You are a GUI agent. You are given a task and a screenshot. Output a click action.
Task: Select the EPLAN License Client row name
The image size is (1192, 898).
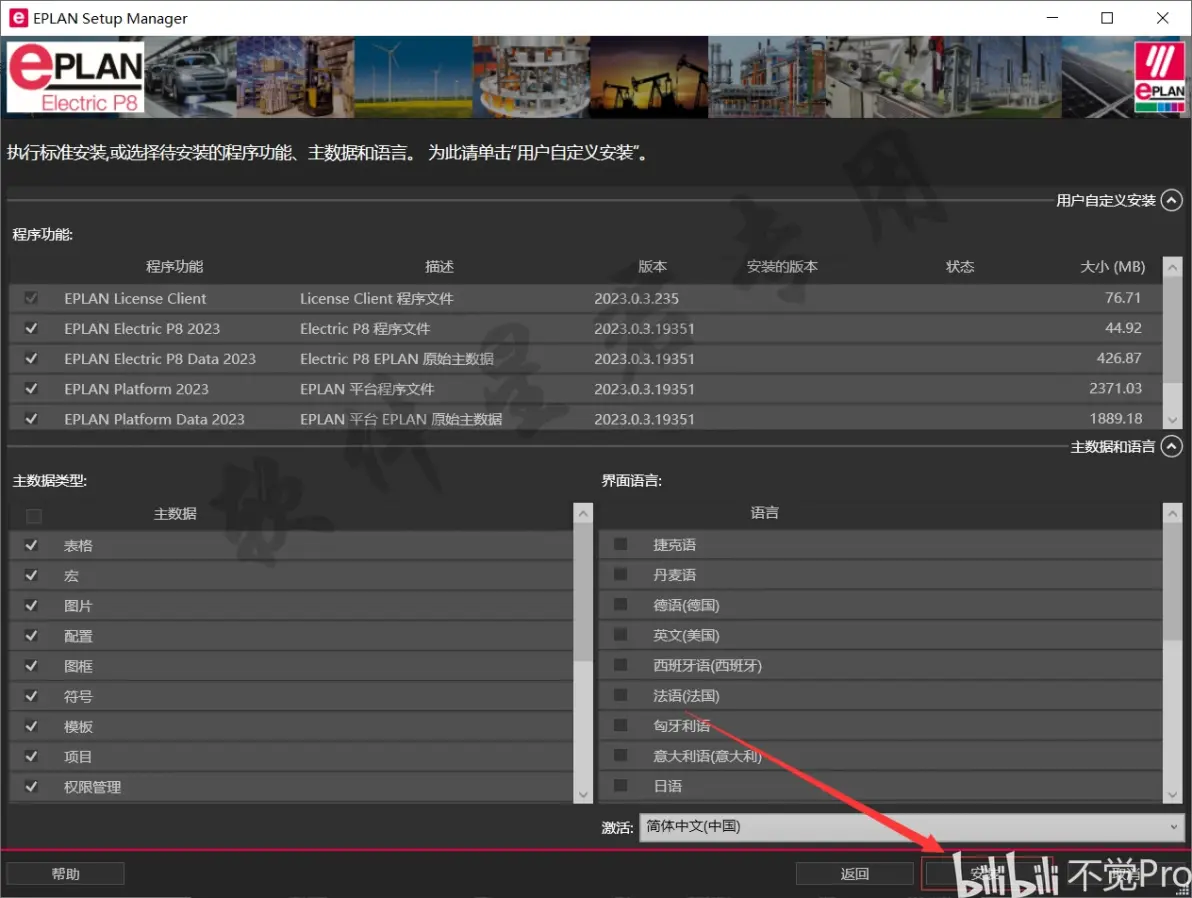point(135,299)
